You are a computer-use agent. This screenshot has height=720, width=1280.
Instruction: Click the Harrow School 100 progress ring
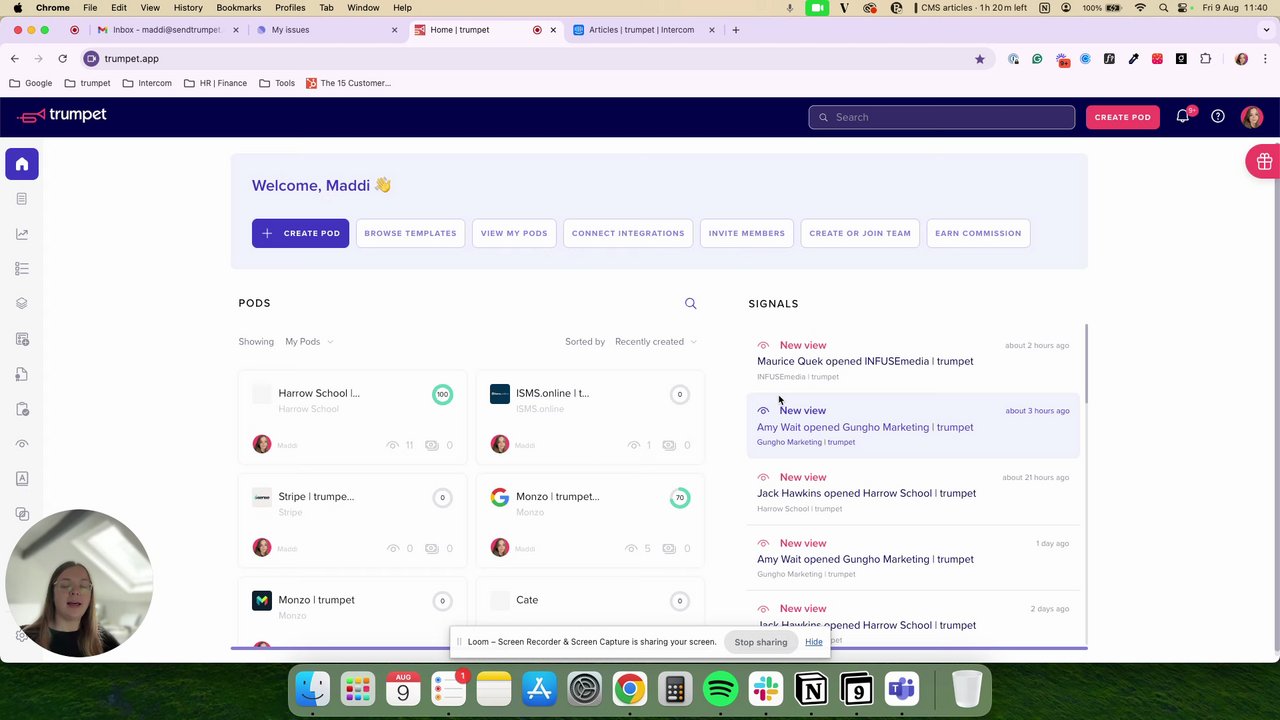pyautogui.click(x=442, y=394)
